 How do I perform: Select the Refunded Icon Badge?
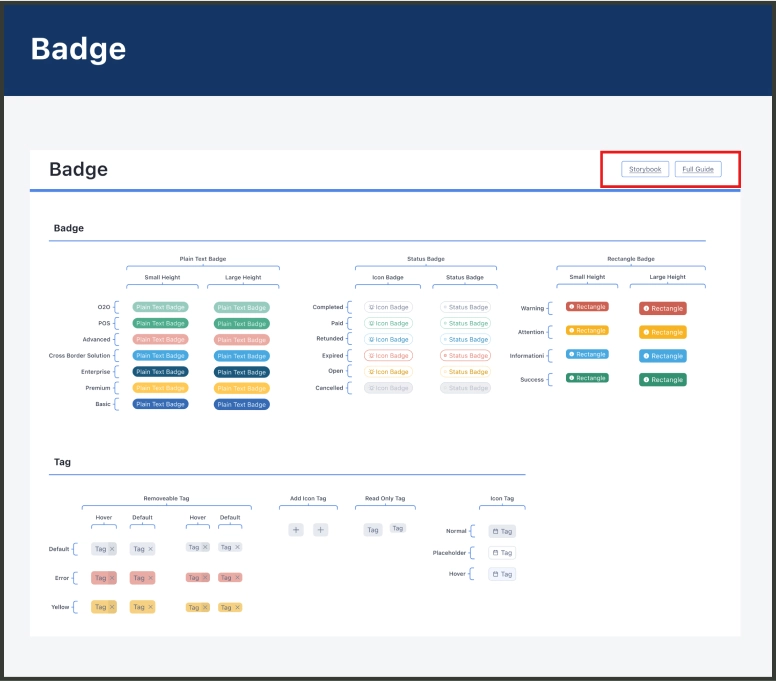pos(388,340)
